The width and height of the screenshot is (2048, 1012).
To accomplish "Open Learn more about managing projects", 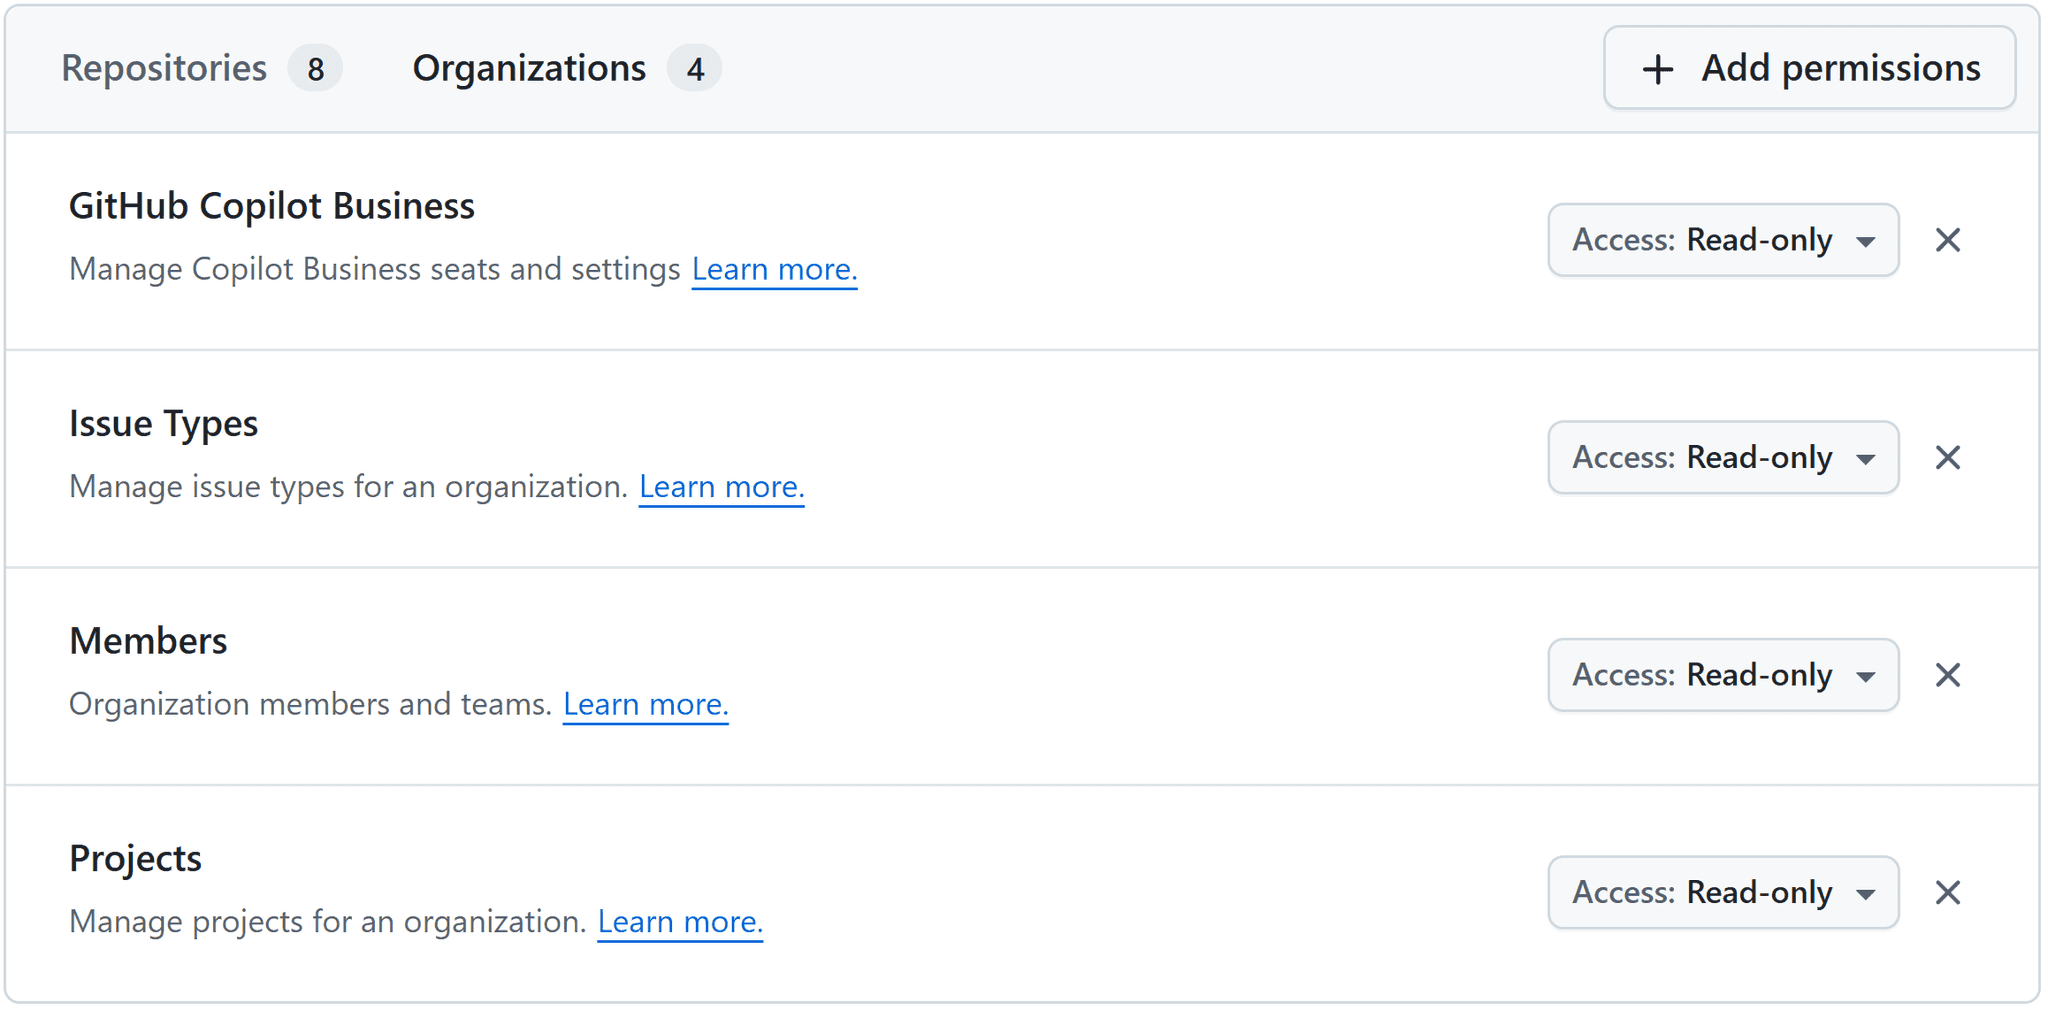I will click(679, 921).
